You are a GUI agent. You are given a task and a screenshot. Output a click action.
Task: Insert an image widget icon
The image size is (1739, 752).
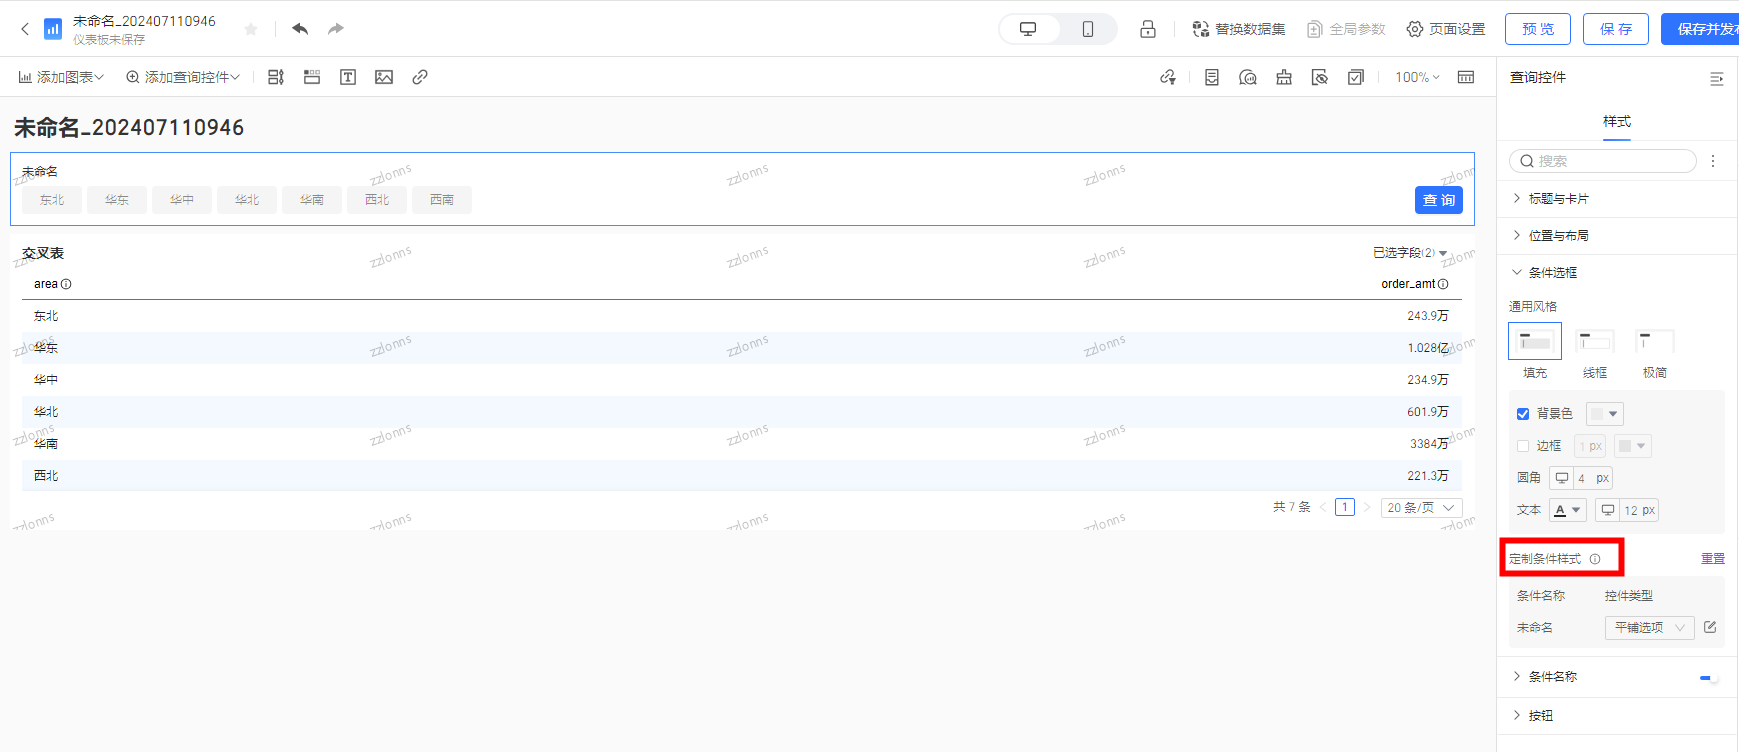[x=384, y=77]
